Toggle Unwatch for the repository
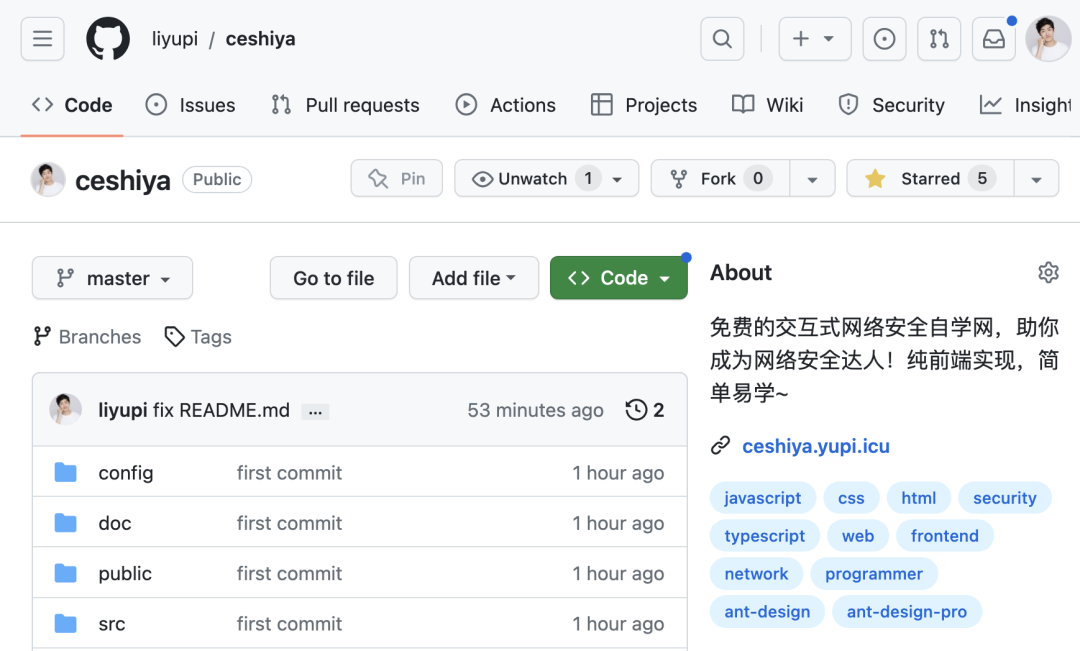The image size is (1080, 651). (532, 179)
